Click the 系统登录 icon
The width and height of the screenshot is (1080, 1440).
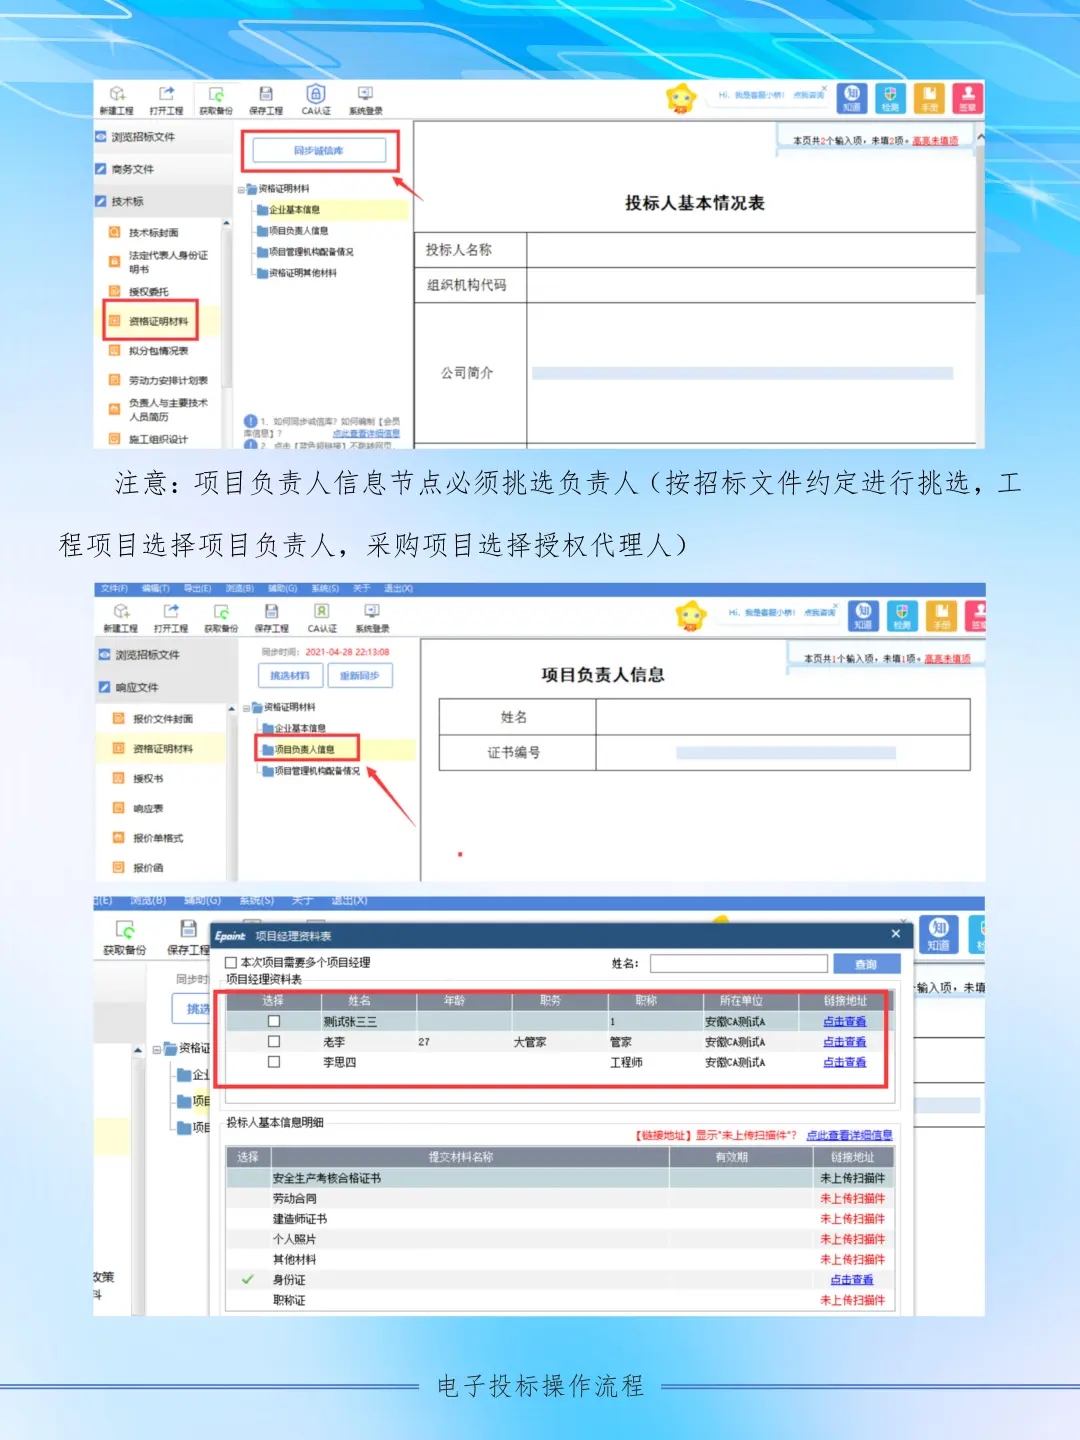(x=365, y=97)
